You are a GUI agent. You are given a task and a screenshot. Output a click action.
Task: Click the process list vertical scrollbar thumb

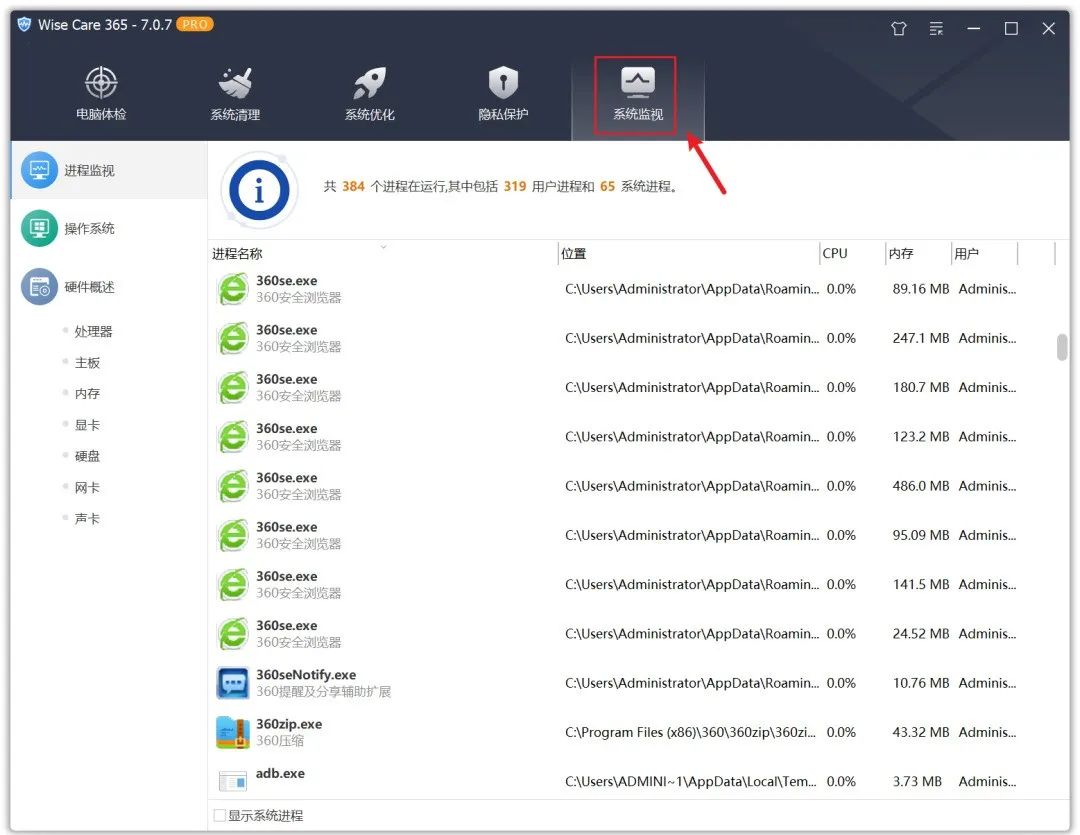click(x=1061, y=347)
